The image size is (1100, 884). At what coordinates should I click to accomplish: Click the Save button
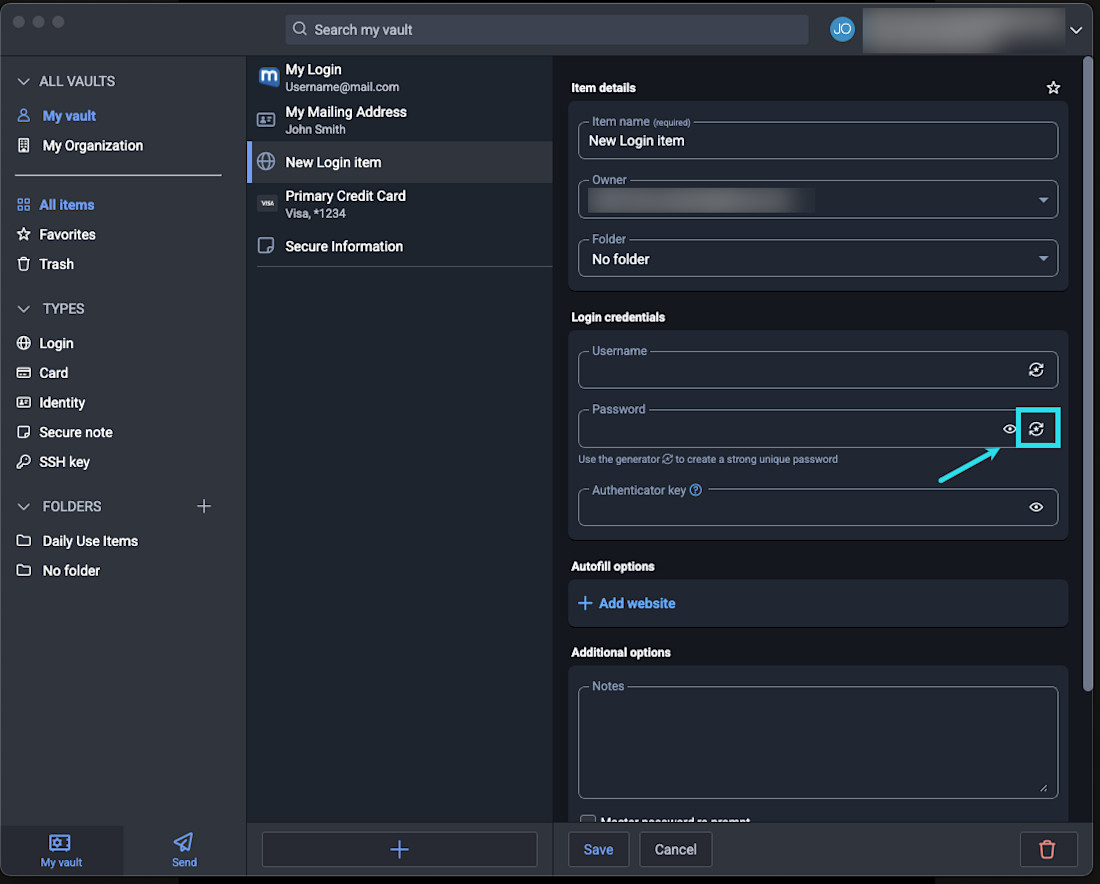(598, 849)
